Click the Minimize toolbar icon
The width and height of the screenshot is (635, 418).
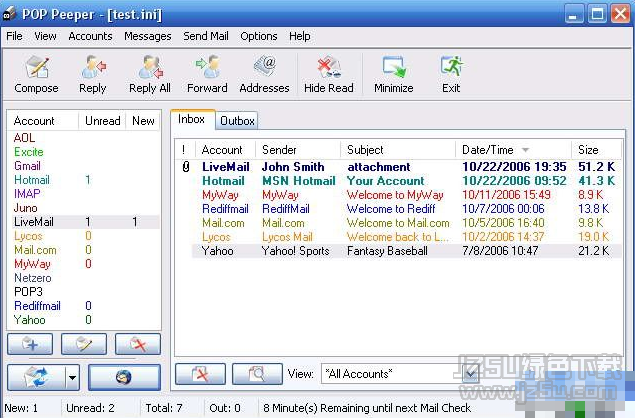[394, 74]
